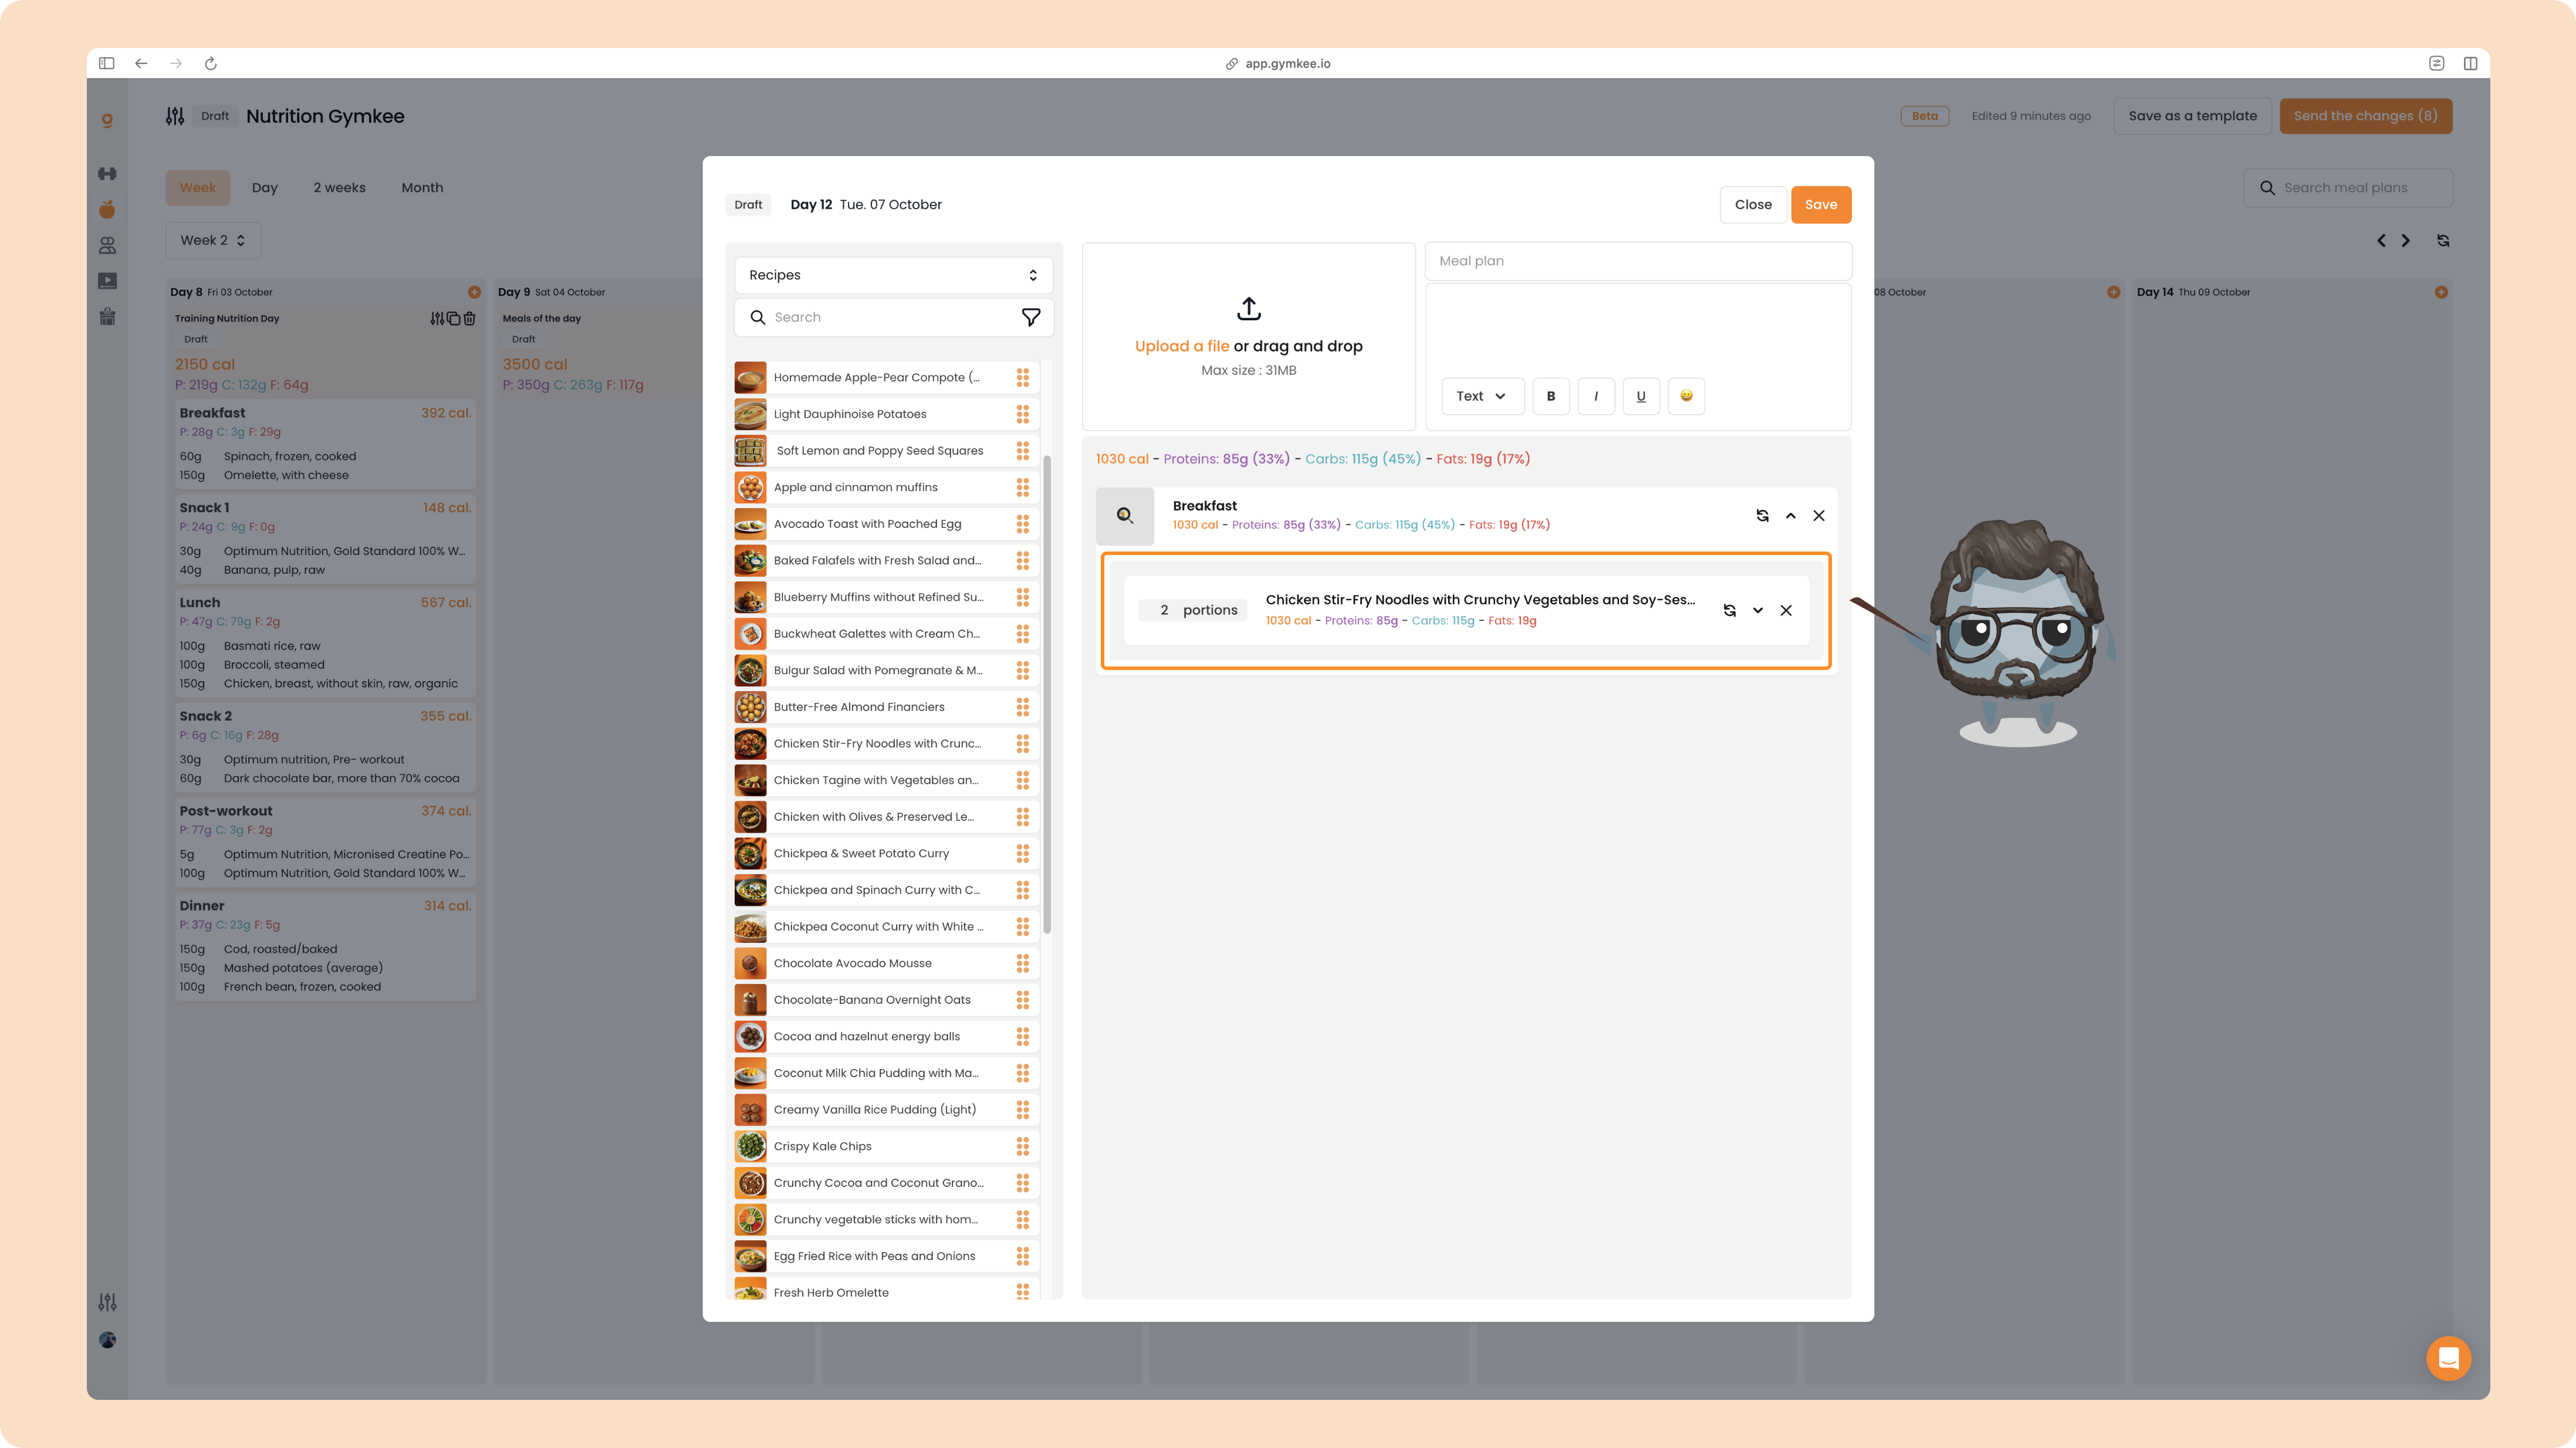Click the portions quantity box
The width and height of the screenshot is (2576, 1448).
(x=1193, y=610)
